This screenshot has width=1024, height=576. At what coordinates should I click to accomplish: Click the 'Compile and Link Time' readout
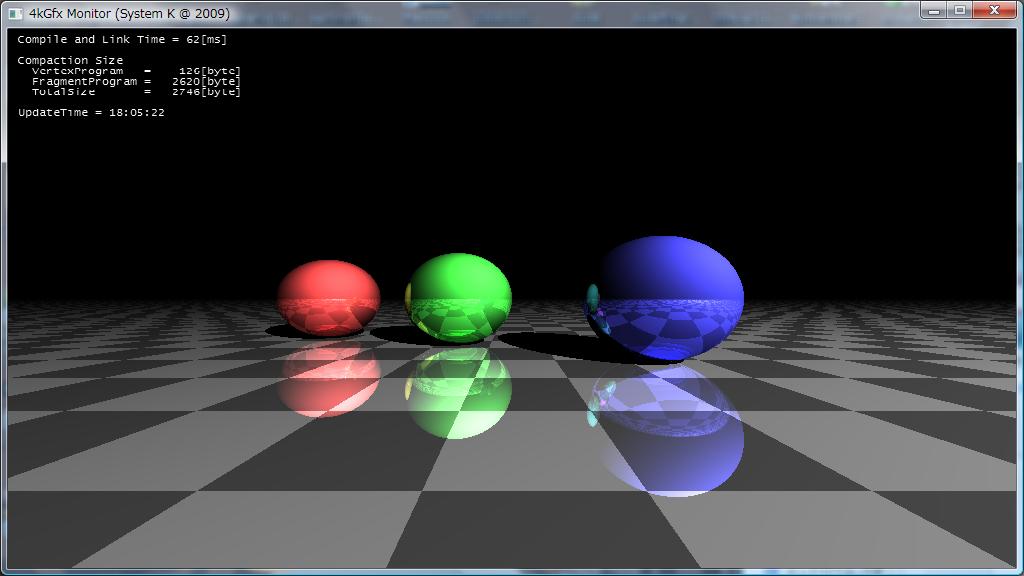pyautogui.click(x=122, y=39)
